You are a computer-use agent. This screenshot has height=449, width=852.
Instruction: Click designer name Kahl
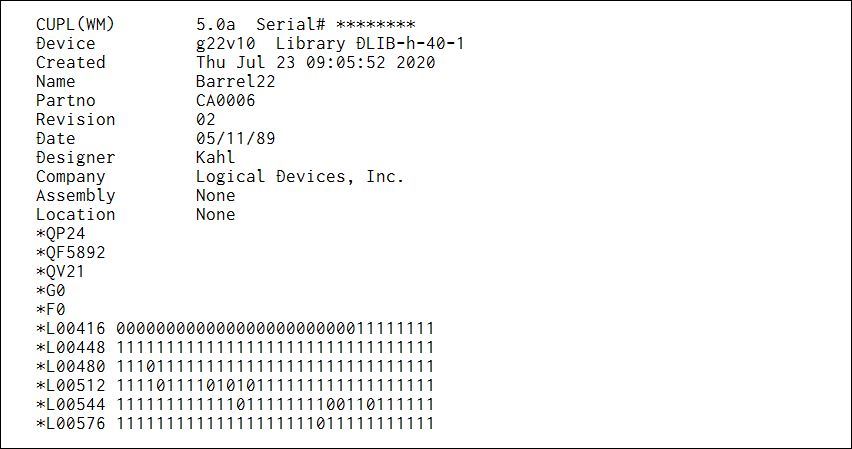tap(215, 157)
